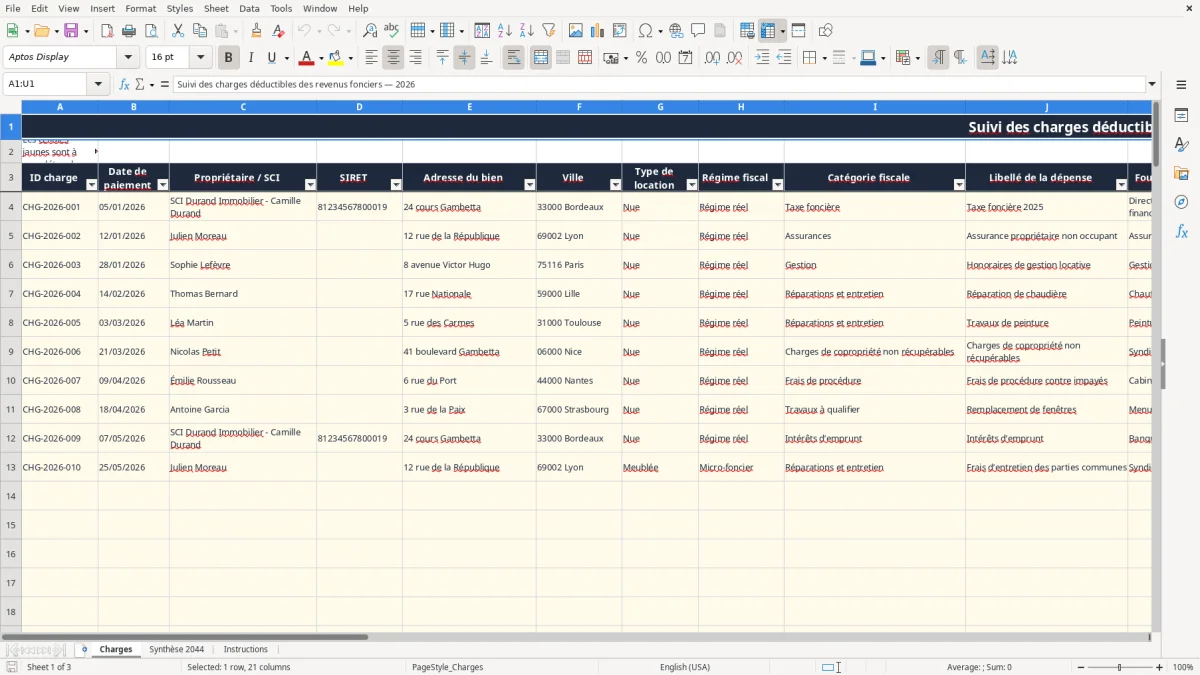The image size is (1200, 675).
Task: Click the Save document icon
Action: click(71, 31)
